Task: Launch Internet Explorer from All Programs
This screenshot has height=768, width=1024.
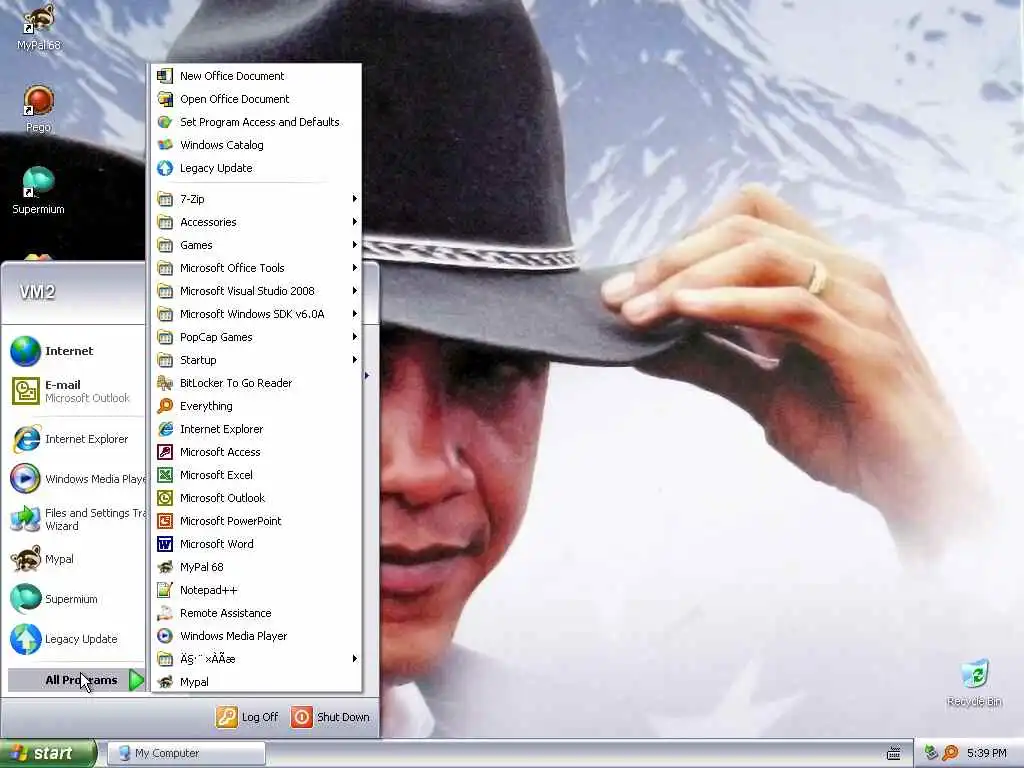Action: pyautogui.click(x=257, y=429)
